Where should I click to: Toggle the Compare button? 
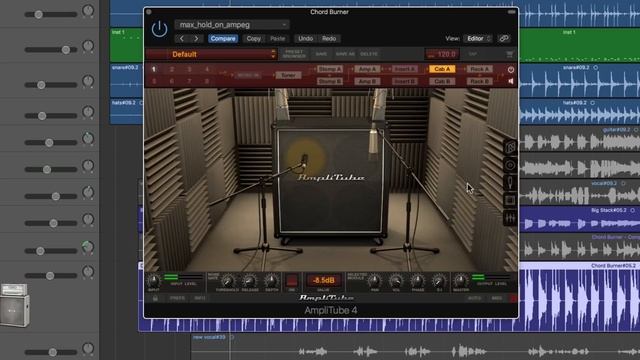223,38
